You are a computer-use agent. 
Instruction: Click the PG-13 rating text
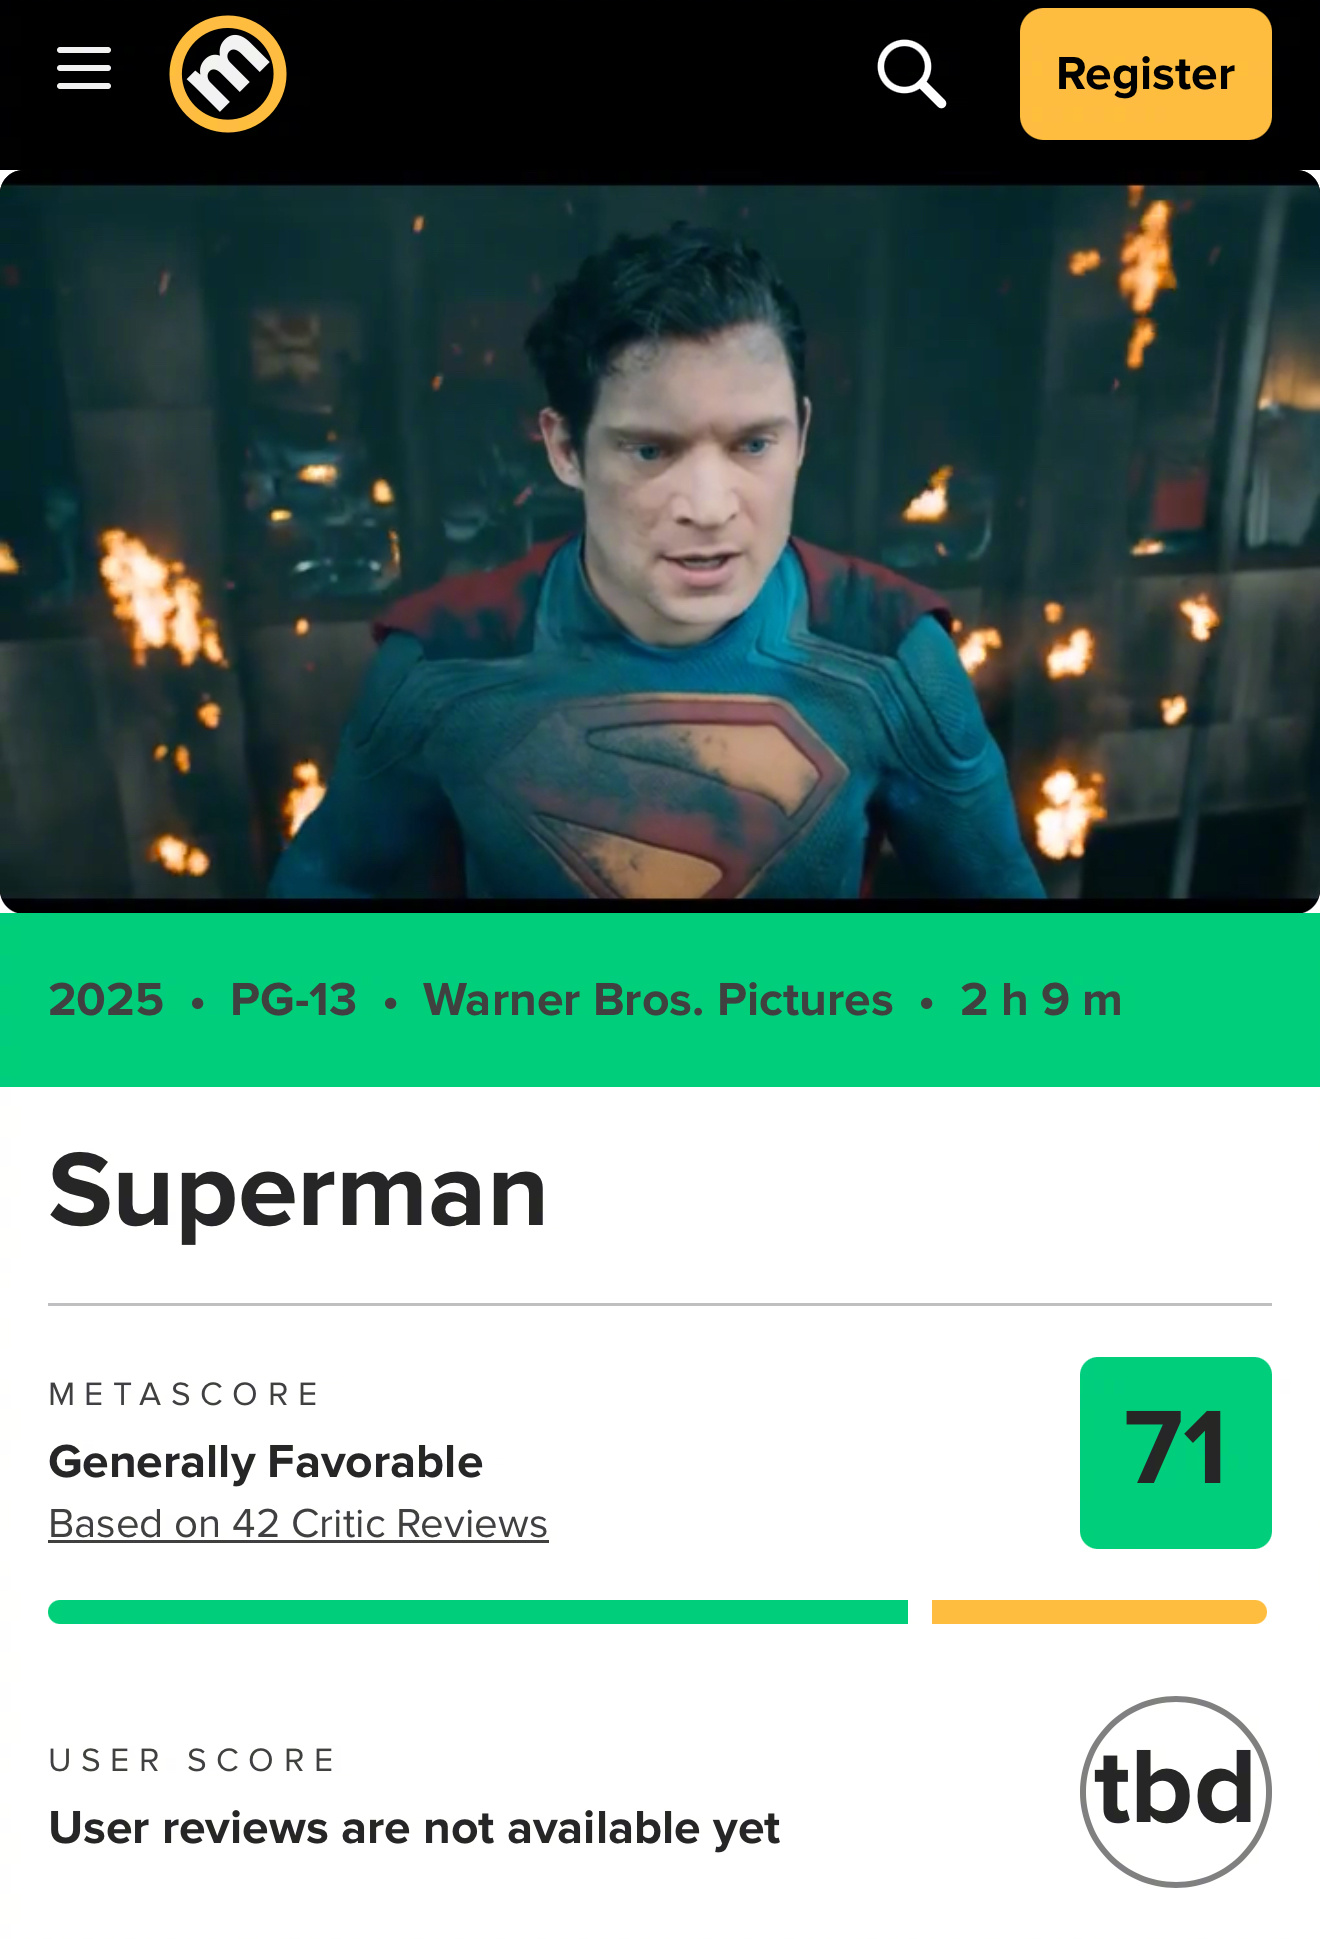(293, 1000)
